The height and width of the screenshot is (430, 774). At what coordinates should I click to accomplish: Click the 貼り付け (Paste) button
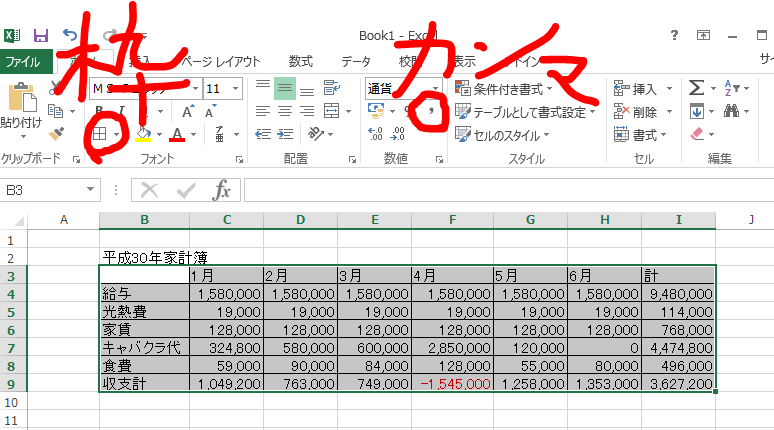coord(20,110)
